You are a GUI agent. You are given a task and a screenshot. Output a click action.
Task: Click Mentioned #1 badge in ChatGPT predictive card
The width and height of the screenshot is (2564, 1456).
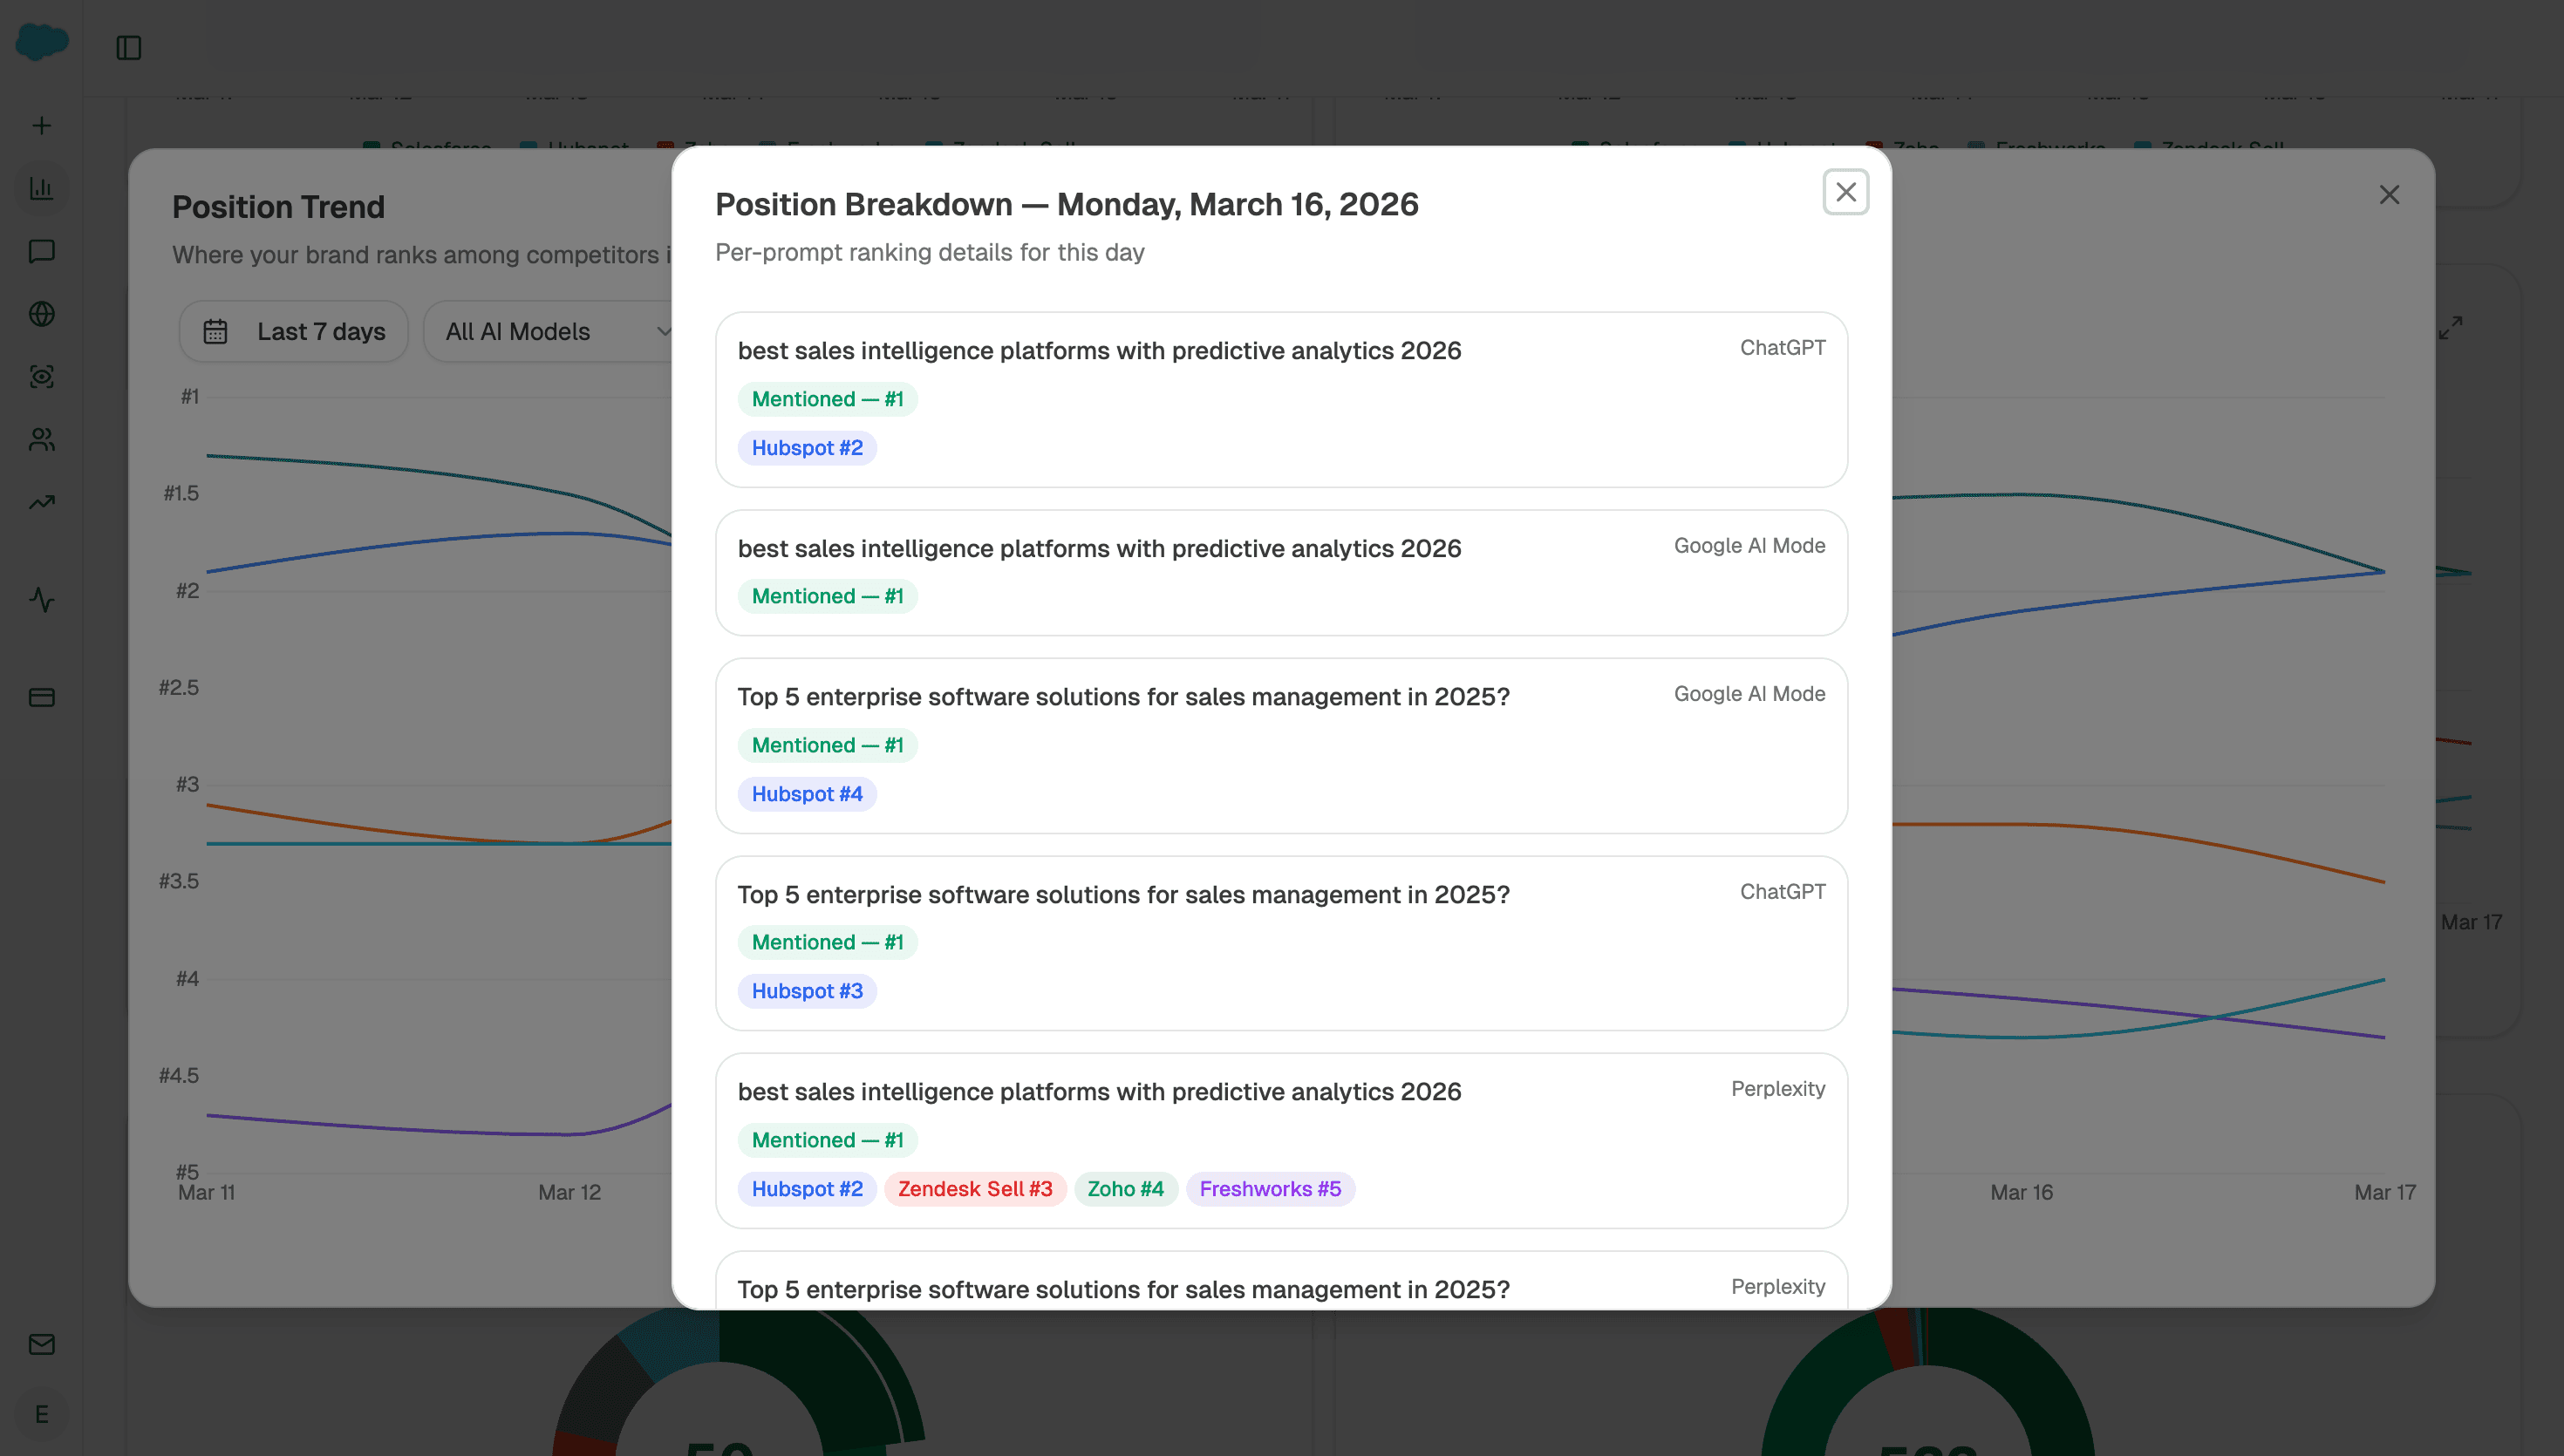(x=828, y=399)
